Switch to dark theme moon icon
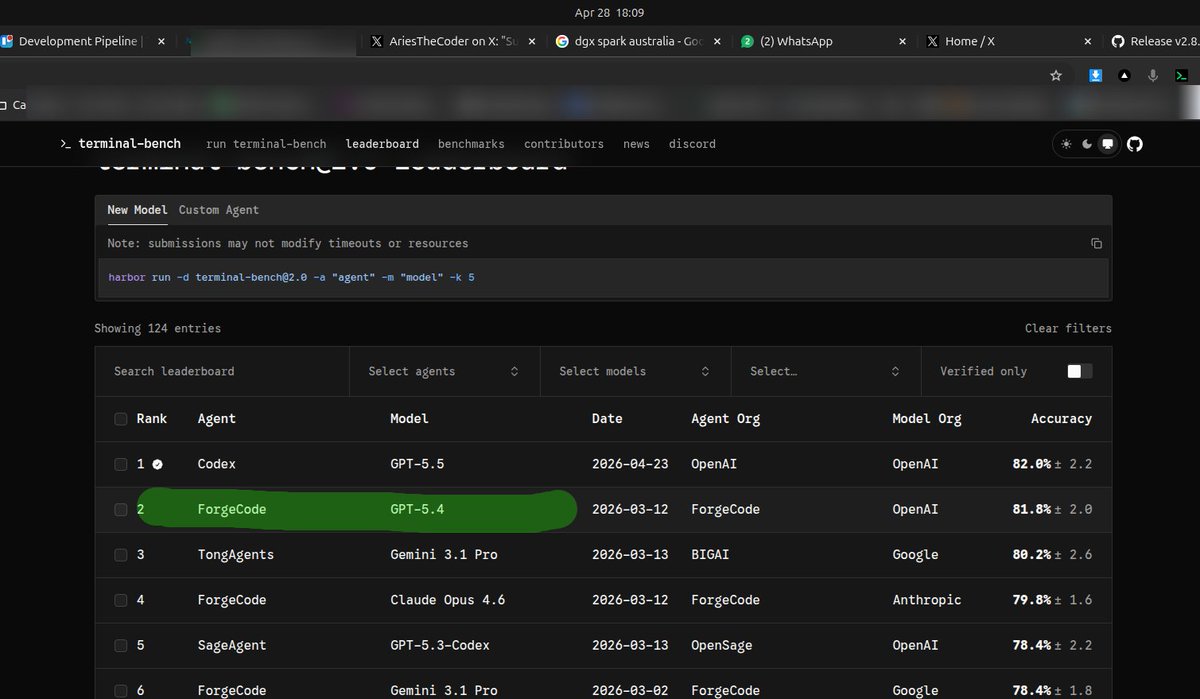Screen dimensions: 1200x699 click(1087, 144)
